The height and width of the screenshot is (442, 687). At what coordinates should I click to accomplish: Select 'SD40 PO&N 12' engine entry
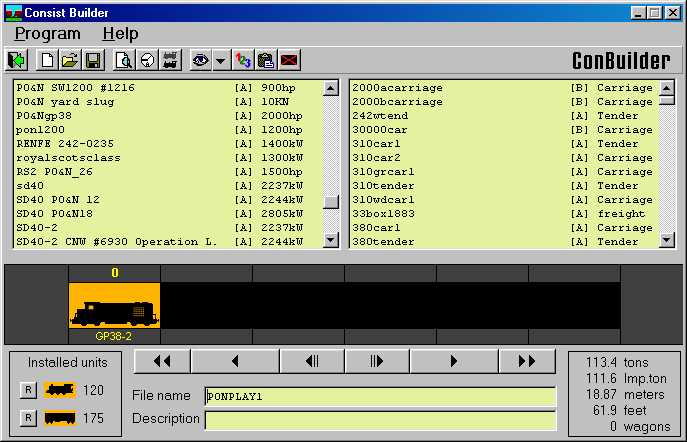(168, 200)
